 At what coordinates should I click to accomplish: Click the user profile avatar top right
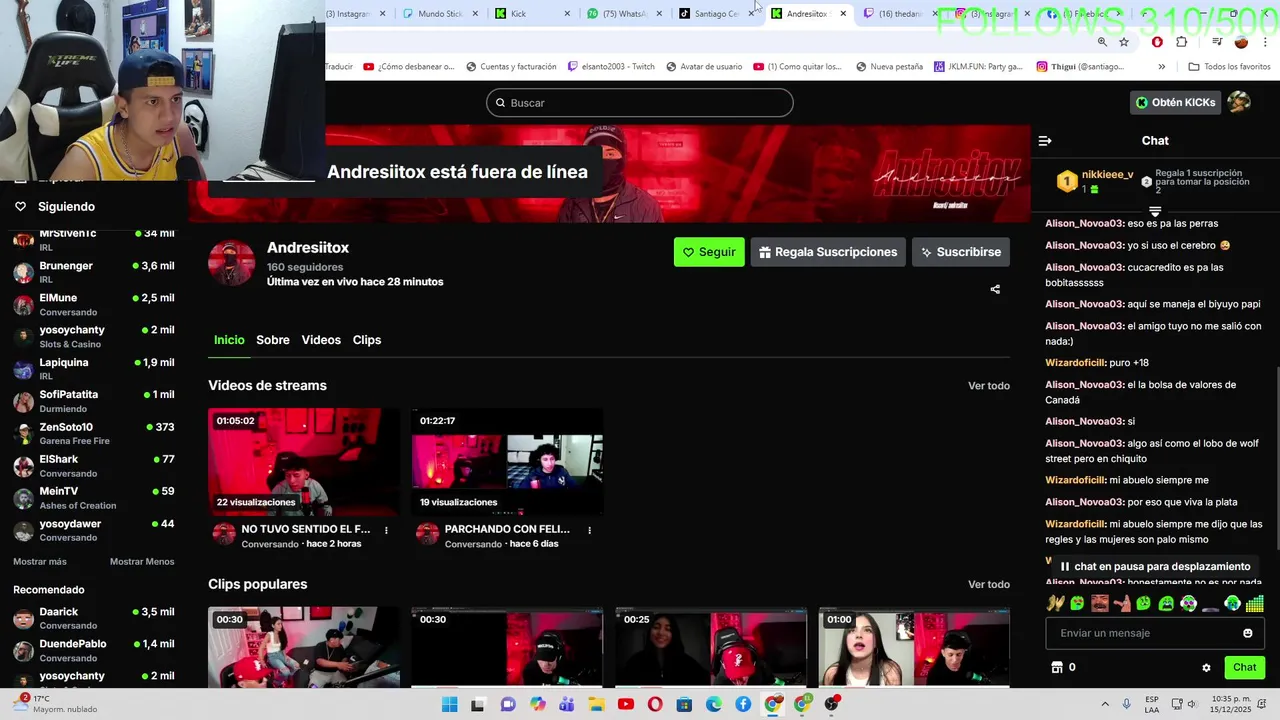coord(1239,102)
